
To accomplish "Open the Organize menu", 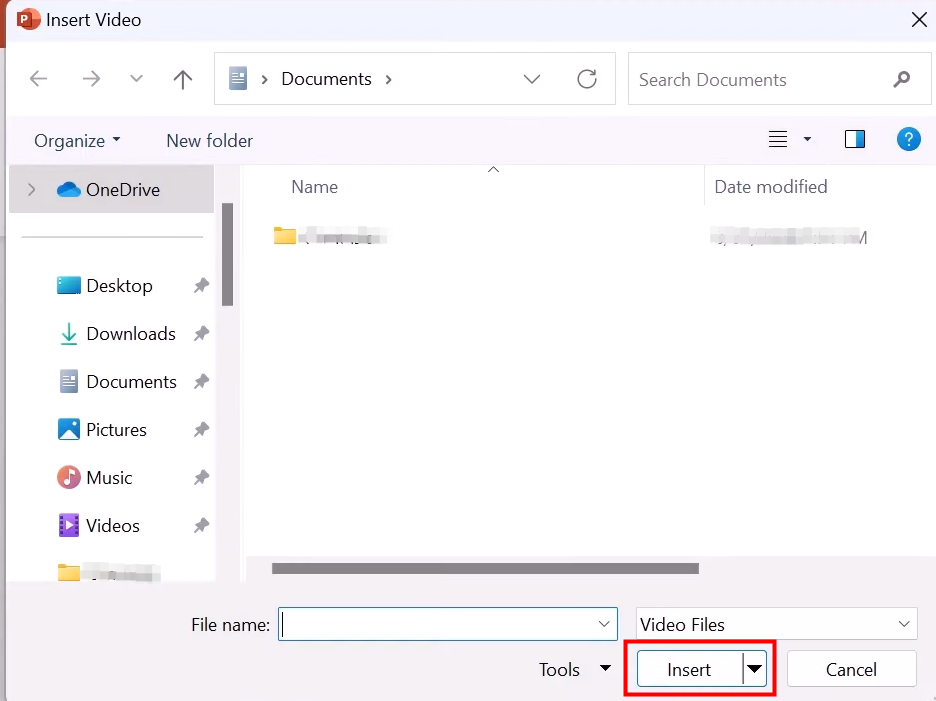I will pyautogui.click(x=77, y=141).
